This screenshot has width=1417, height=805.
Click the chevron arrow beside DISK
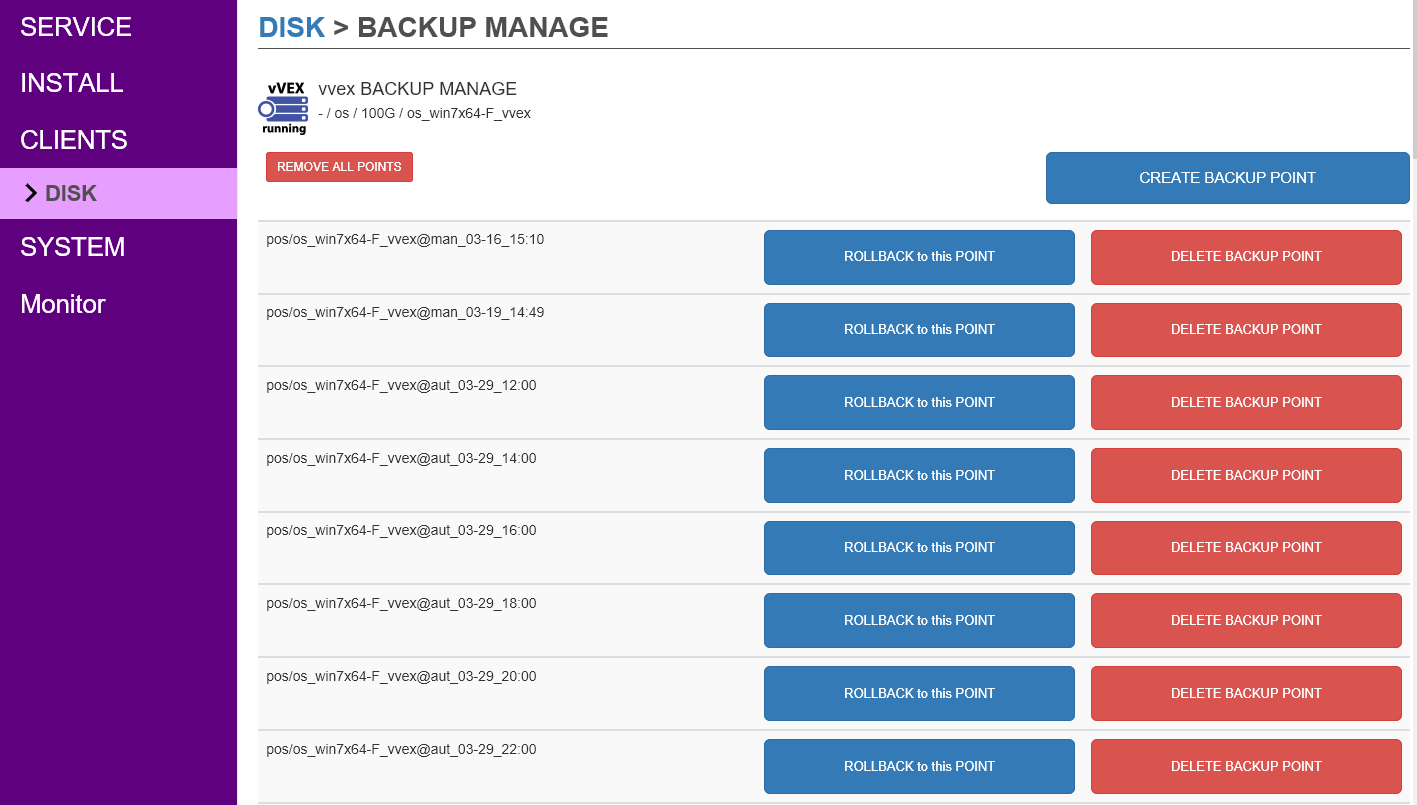(x=30, y=193)
